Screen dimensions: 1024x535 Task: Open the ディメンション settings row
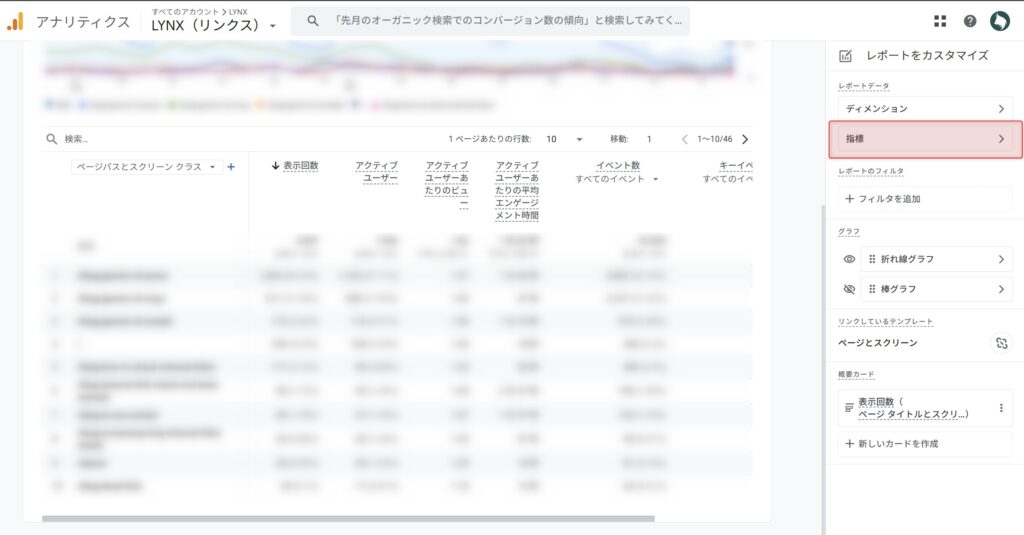click(x=925, y=108)
